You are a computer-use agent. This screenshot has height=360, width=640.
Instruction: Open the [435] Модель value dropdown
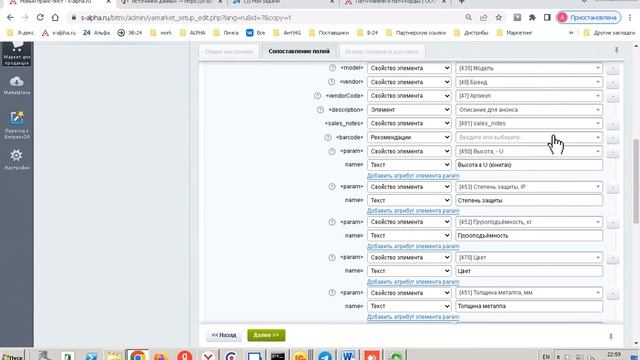[529, 68]
